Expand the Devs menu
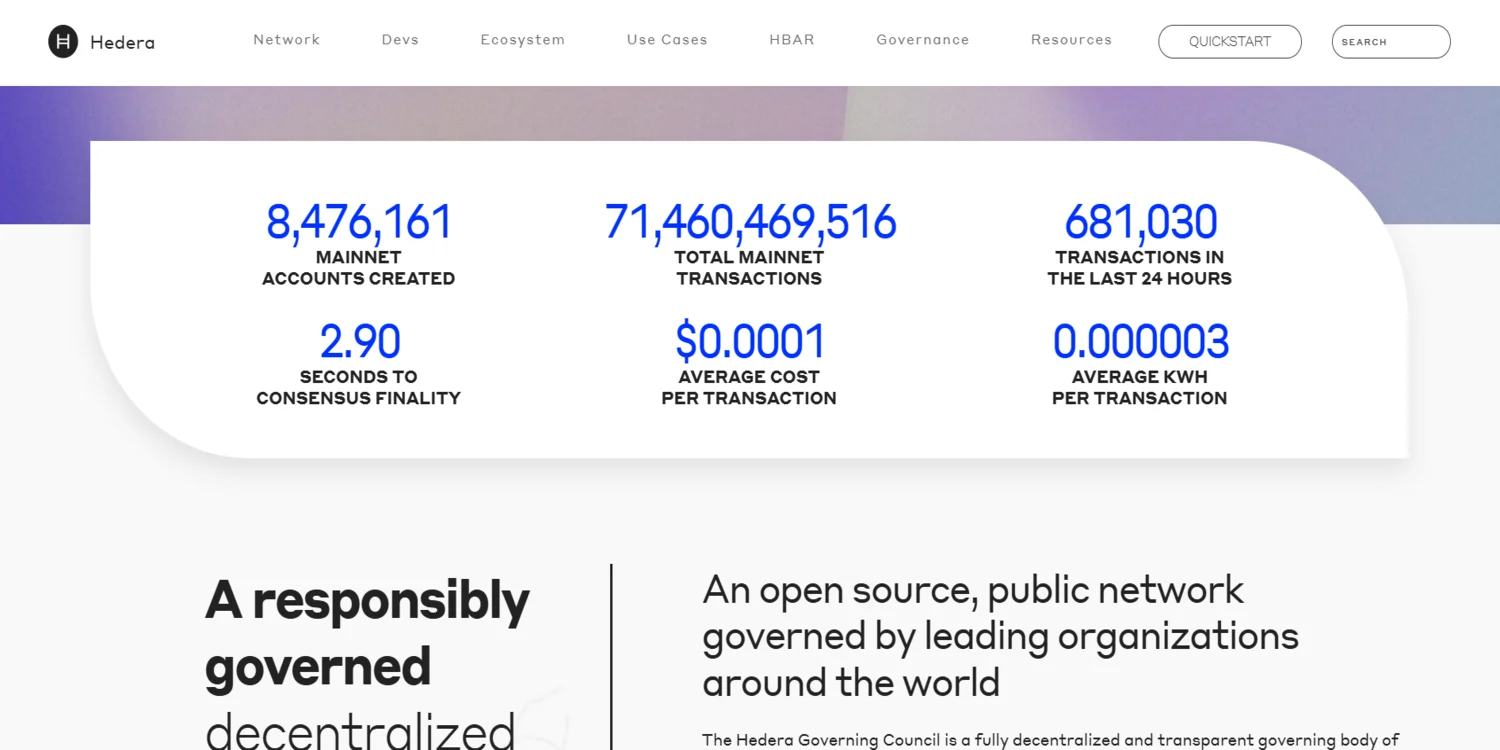 pyautogui.click(x=400, y=40)
